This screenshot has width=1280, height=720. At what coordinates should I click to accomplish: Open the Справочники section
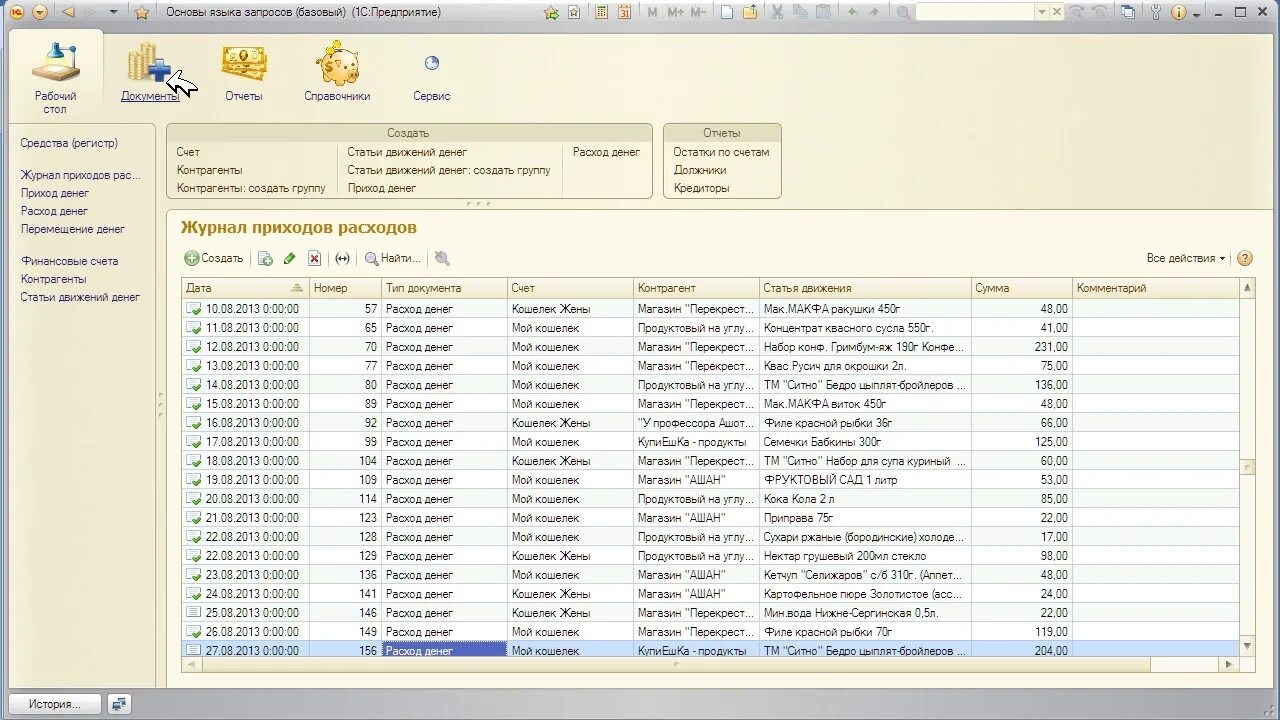point(337,73)
